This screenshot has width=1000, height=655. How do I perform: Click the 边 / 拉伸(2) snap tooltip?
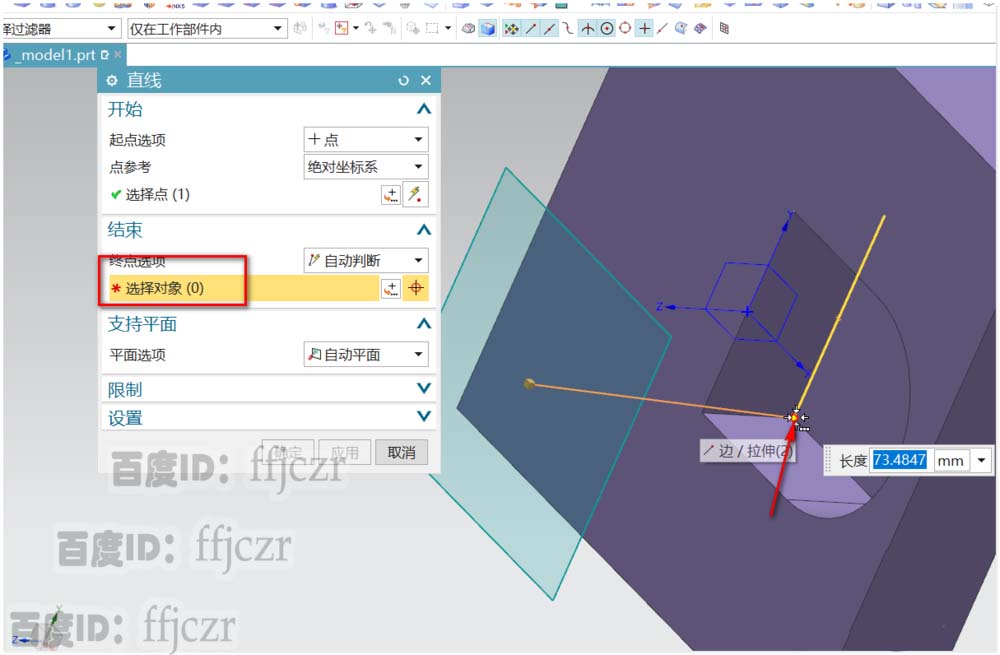click(x=747, y=452)
